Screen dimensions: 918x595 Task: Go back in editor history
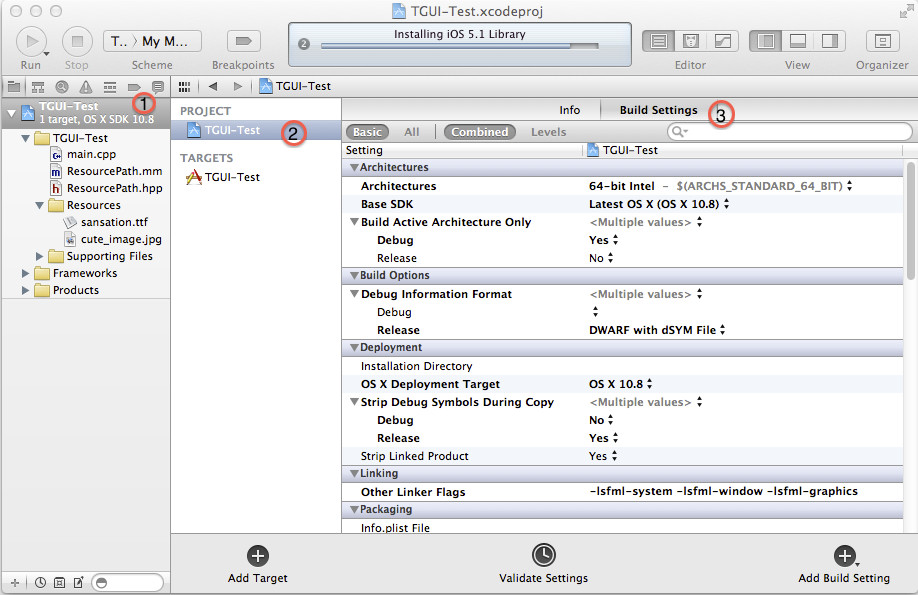pos(213,87)
